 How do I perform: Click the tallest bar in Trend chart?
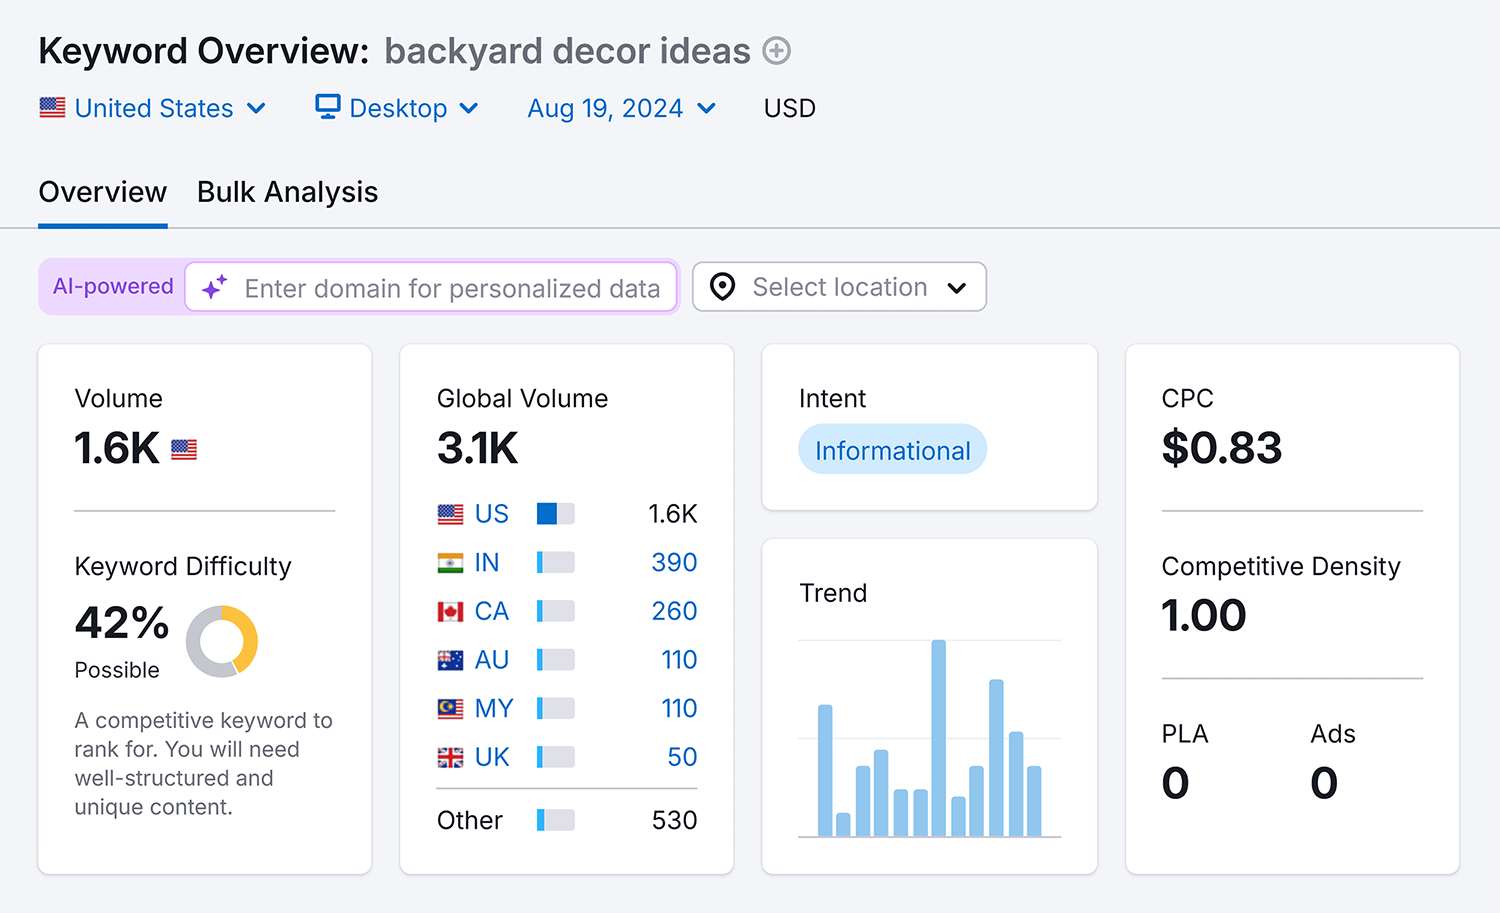click(x=939, y=738)
